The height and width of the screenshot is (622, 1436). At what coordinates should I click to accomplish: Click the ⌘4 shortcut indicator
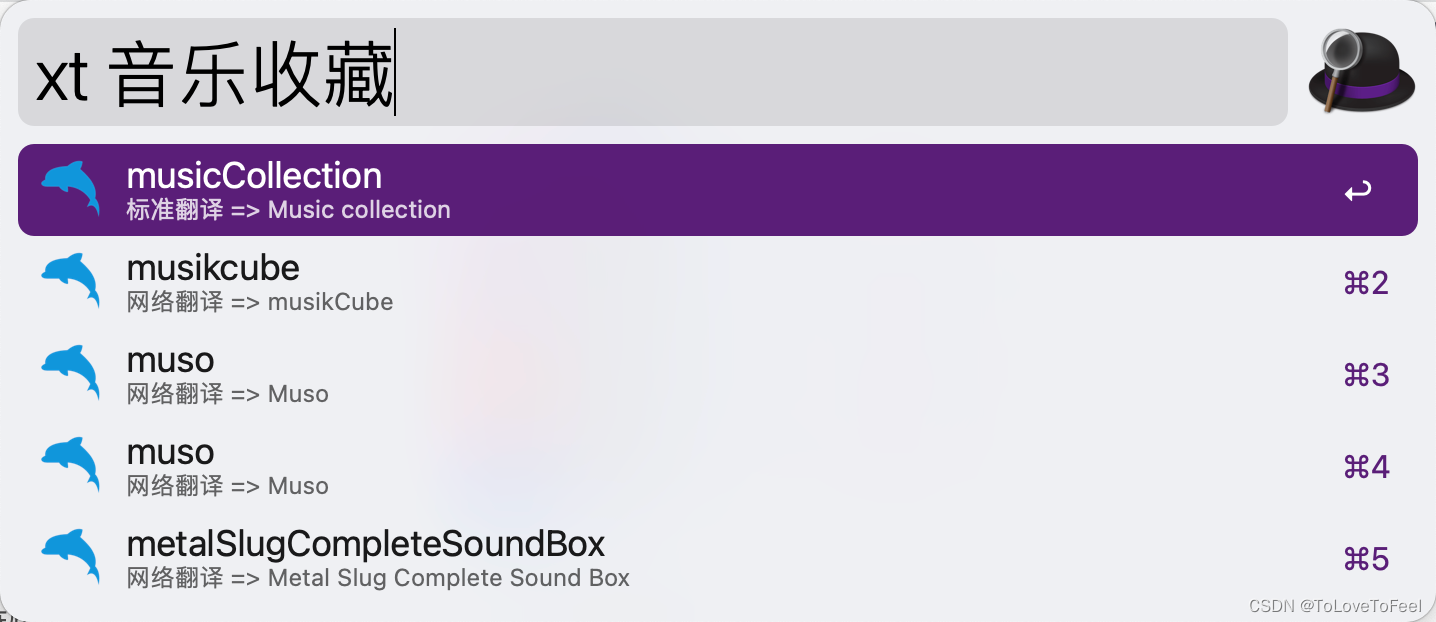[x=1366, y=467]
